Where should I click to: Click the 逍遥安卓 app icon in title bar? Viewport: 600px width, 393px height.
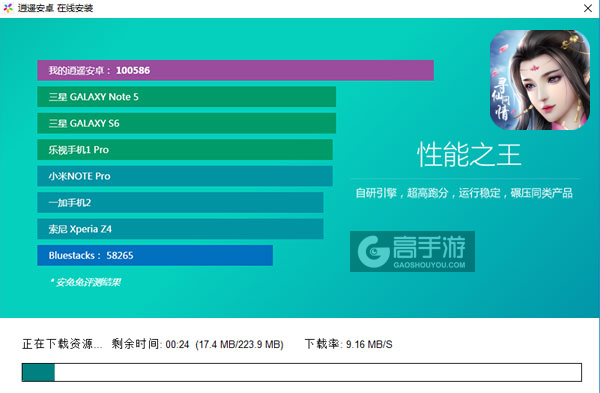point(8,8)
